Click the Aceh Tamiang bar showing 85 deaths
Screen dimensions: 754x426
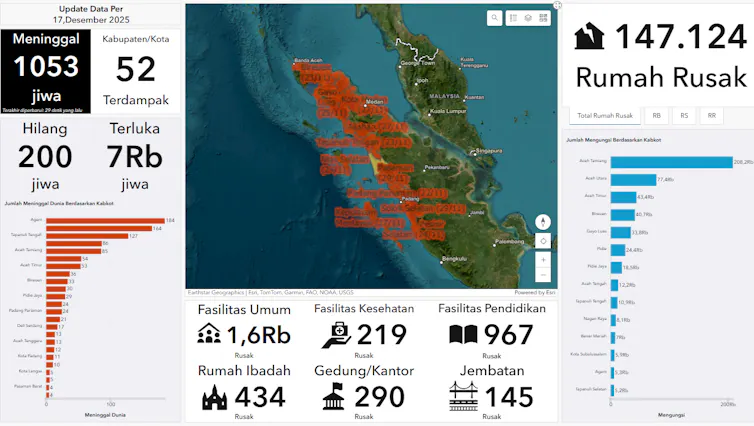click(x=74, y=251)
